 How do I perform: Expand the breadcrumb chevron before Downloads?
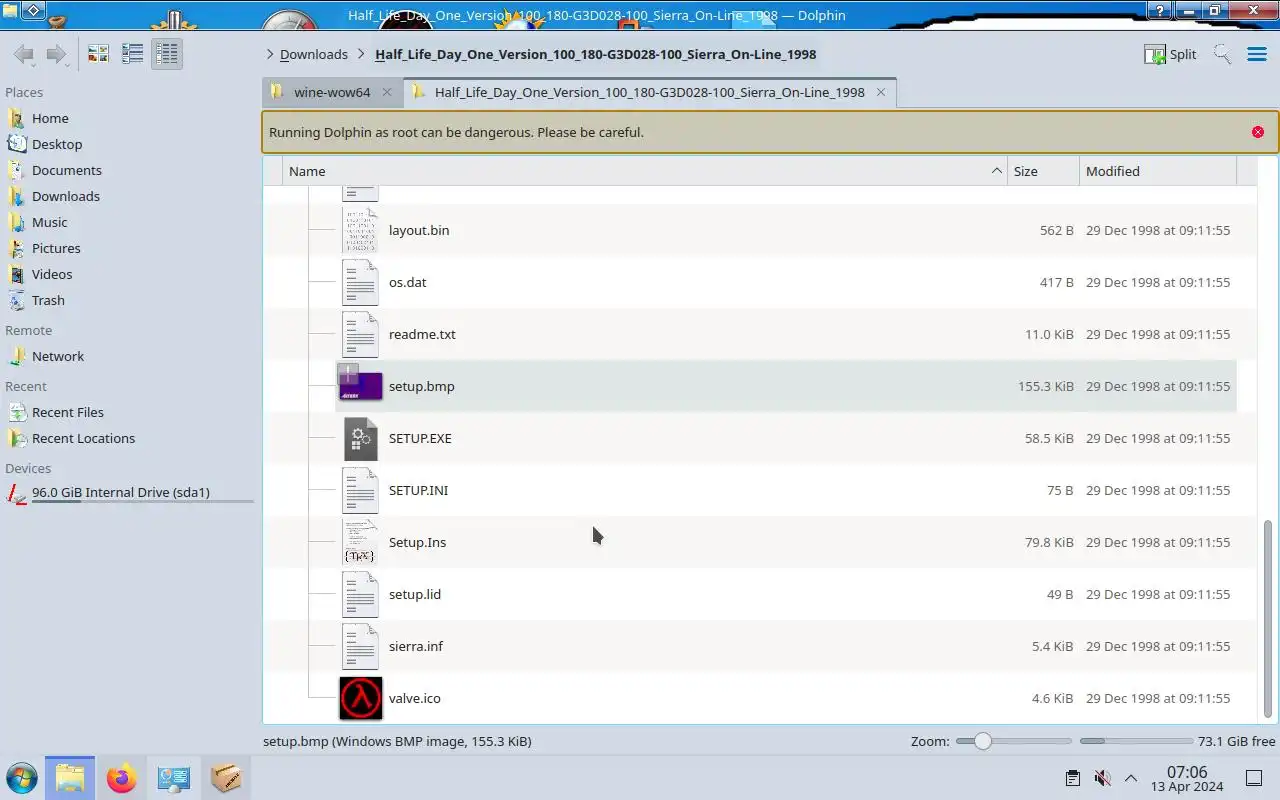tap(270, 54)
